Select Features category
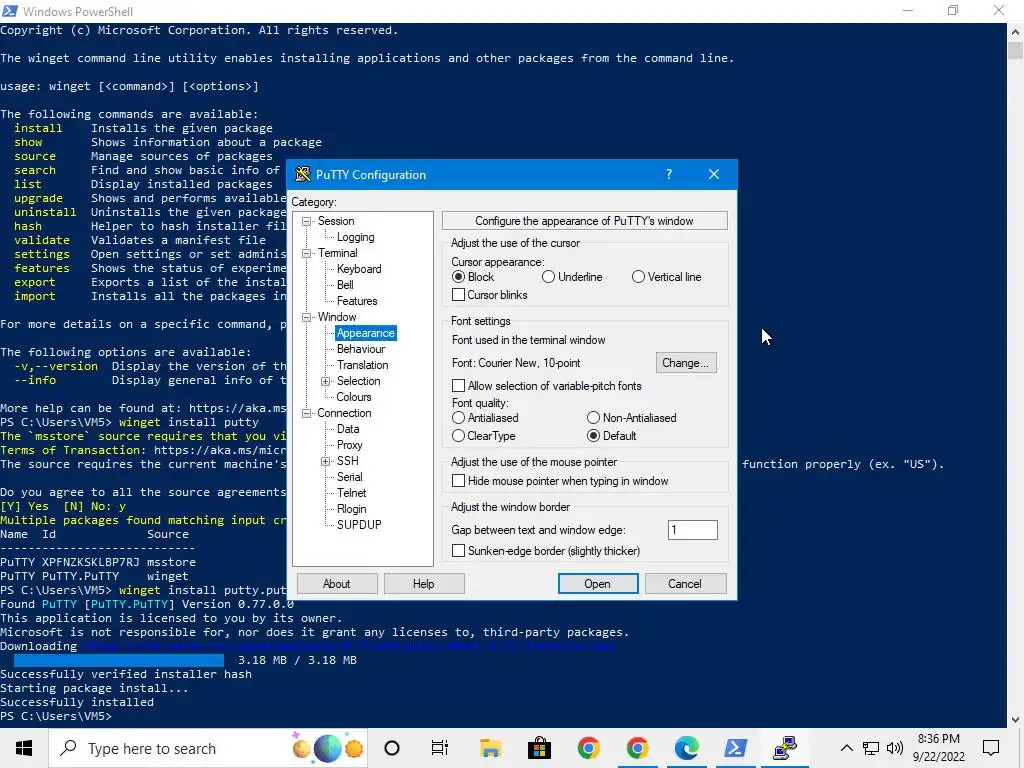 pyautogui.click(x=357, y=301)
